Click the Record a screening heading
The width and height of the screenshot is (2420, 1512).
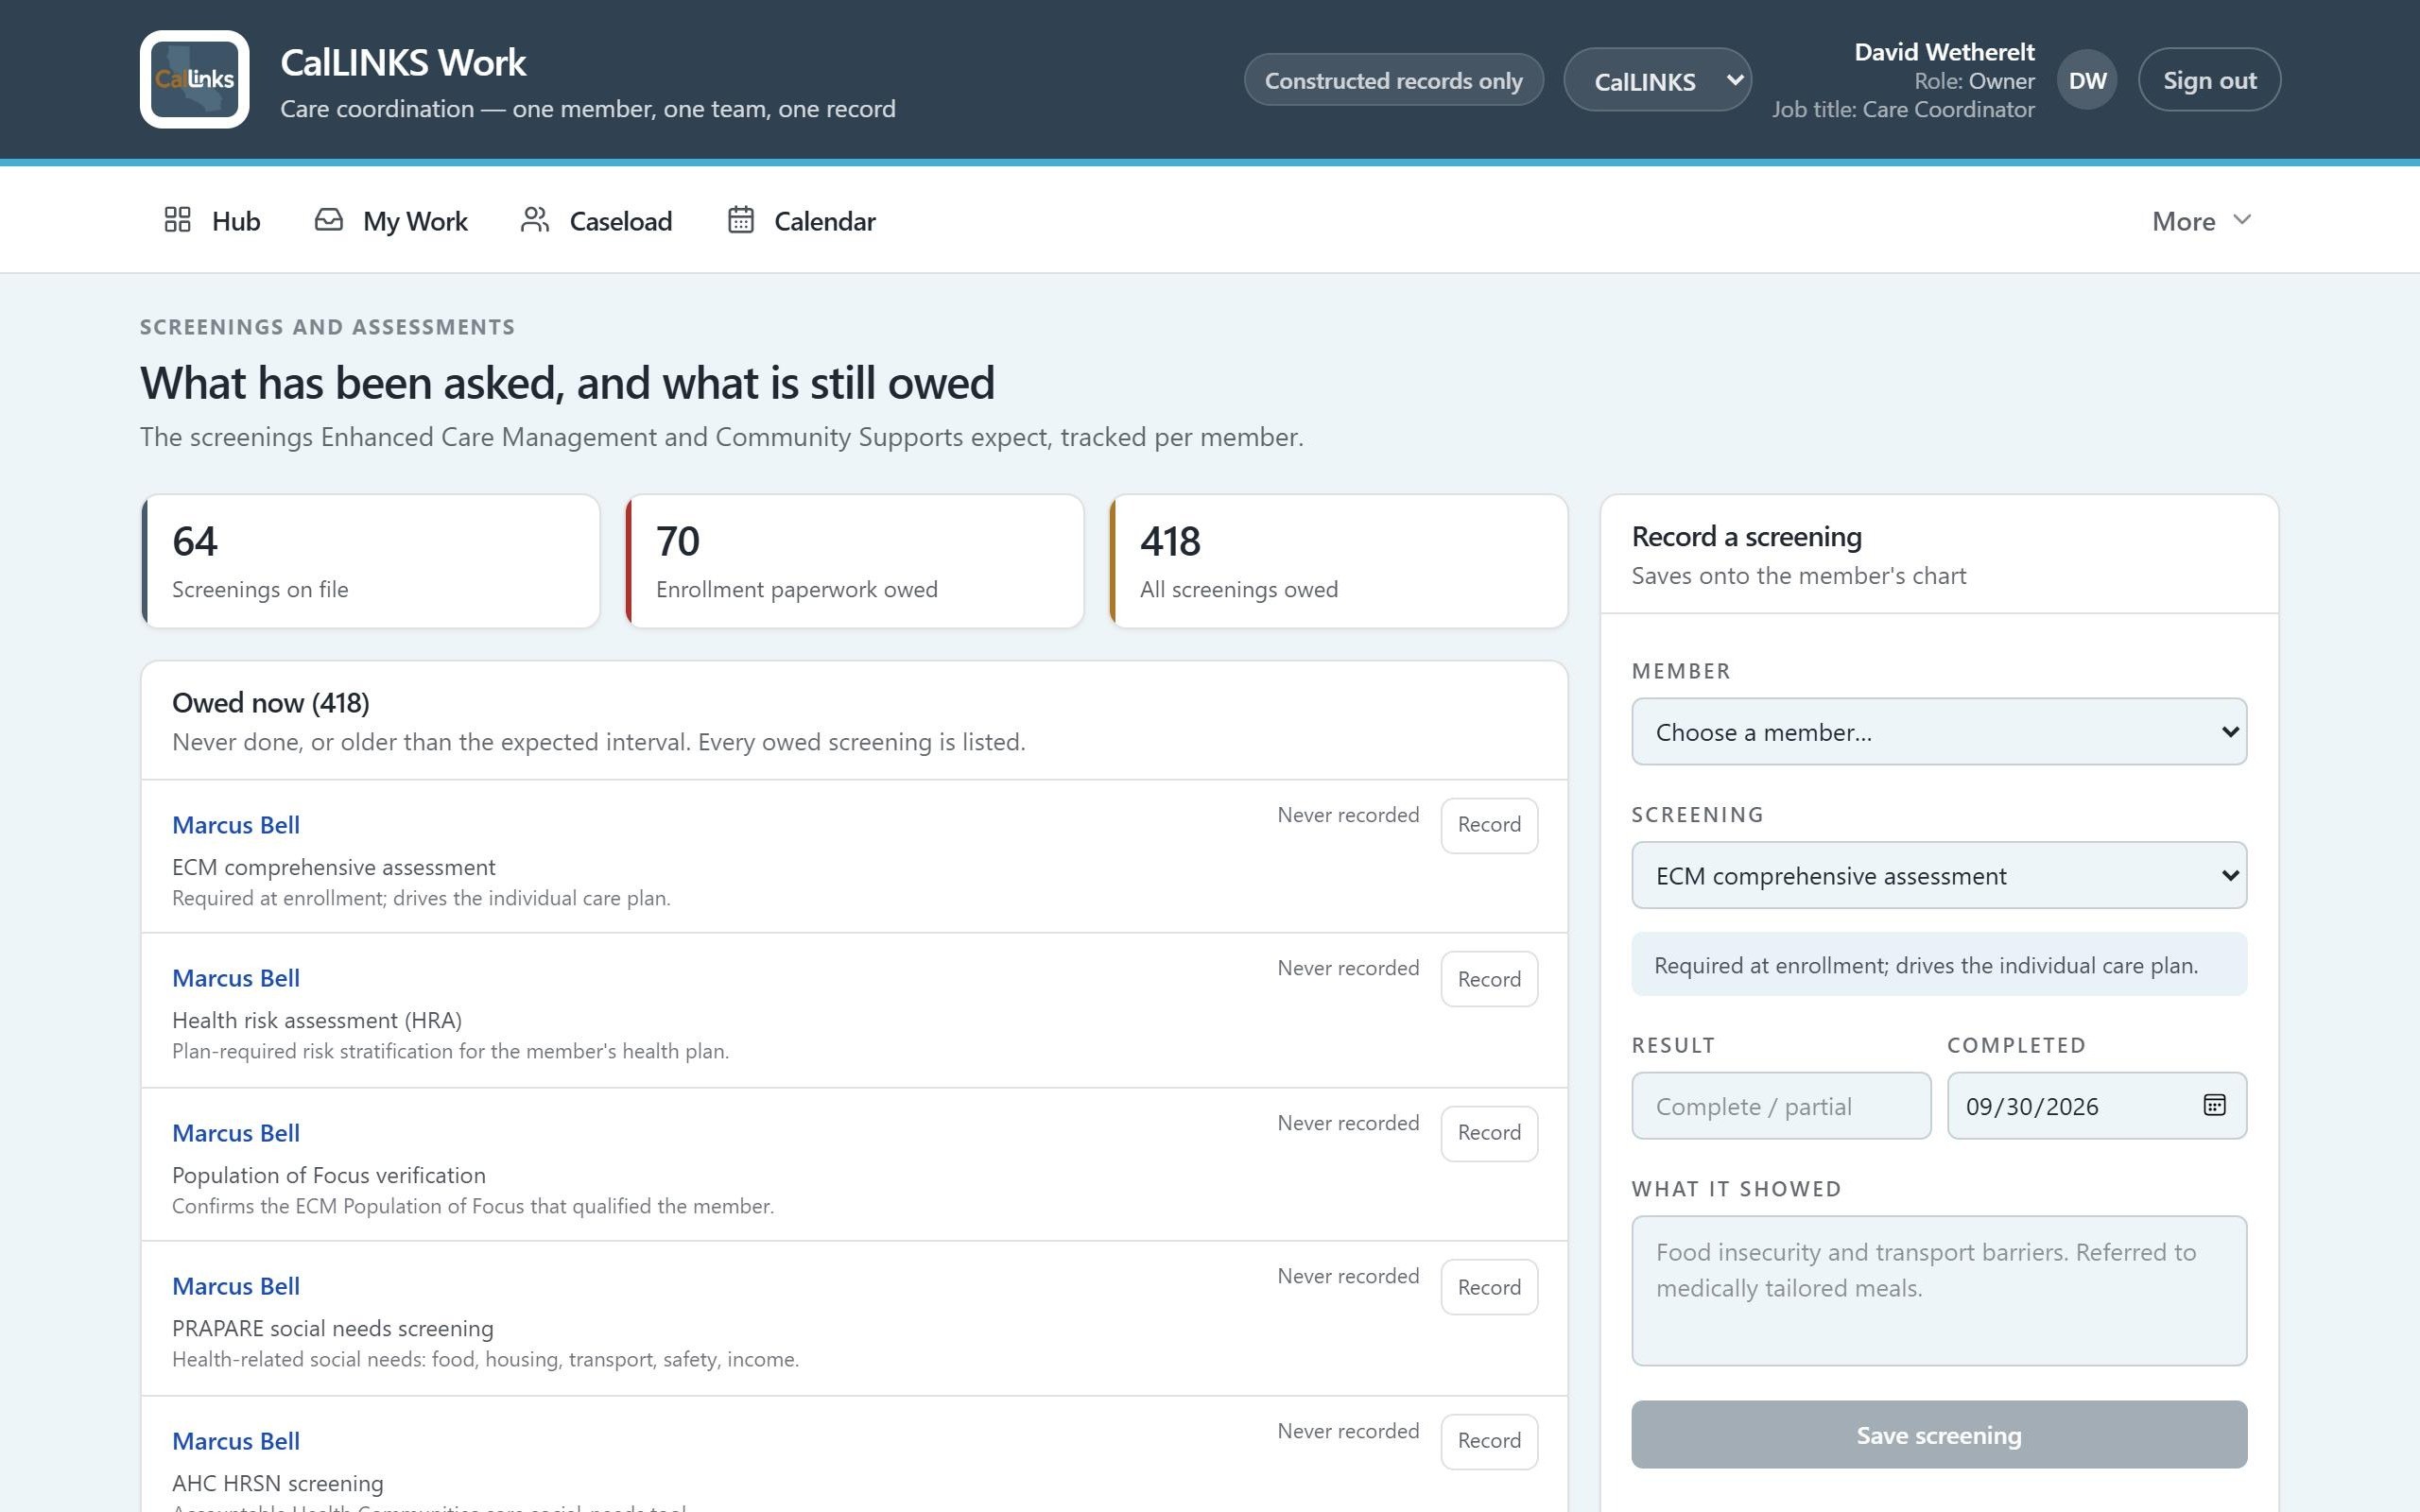pos(1746,537)
